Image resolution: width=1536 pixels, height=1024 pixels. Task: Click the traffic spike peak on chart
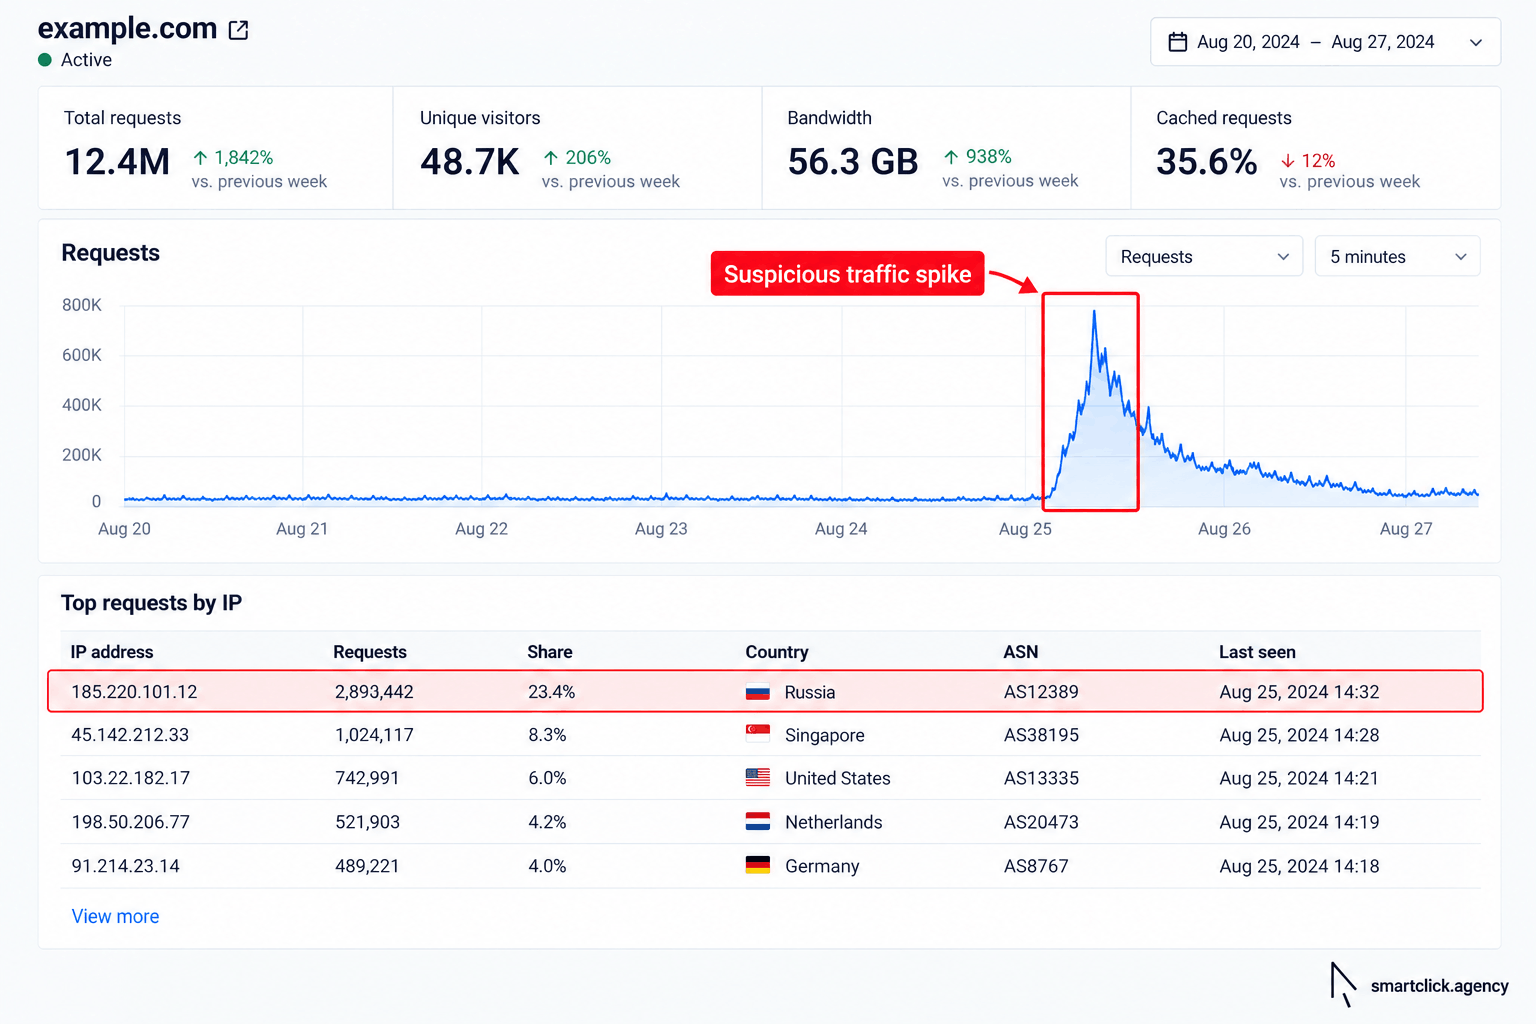(x=1094, y=312)
